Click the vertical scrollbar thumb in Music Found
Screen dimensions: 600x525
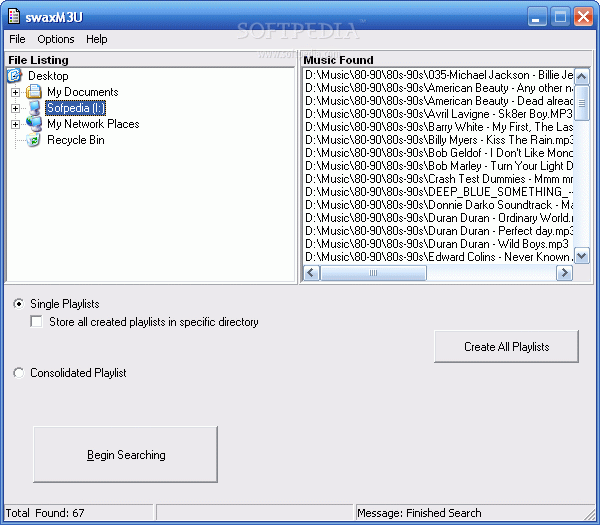582,103
